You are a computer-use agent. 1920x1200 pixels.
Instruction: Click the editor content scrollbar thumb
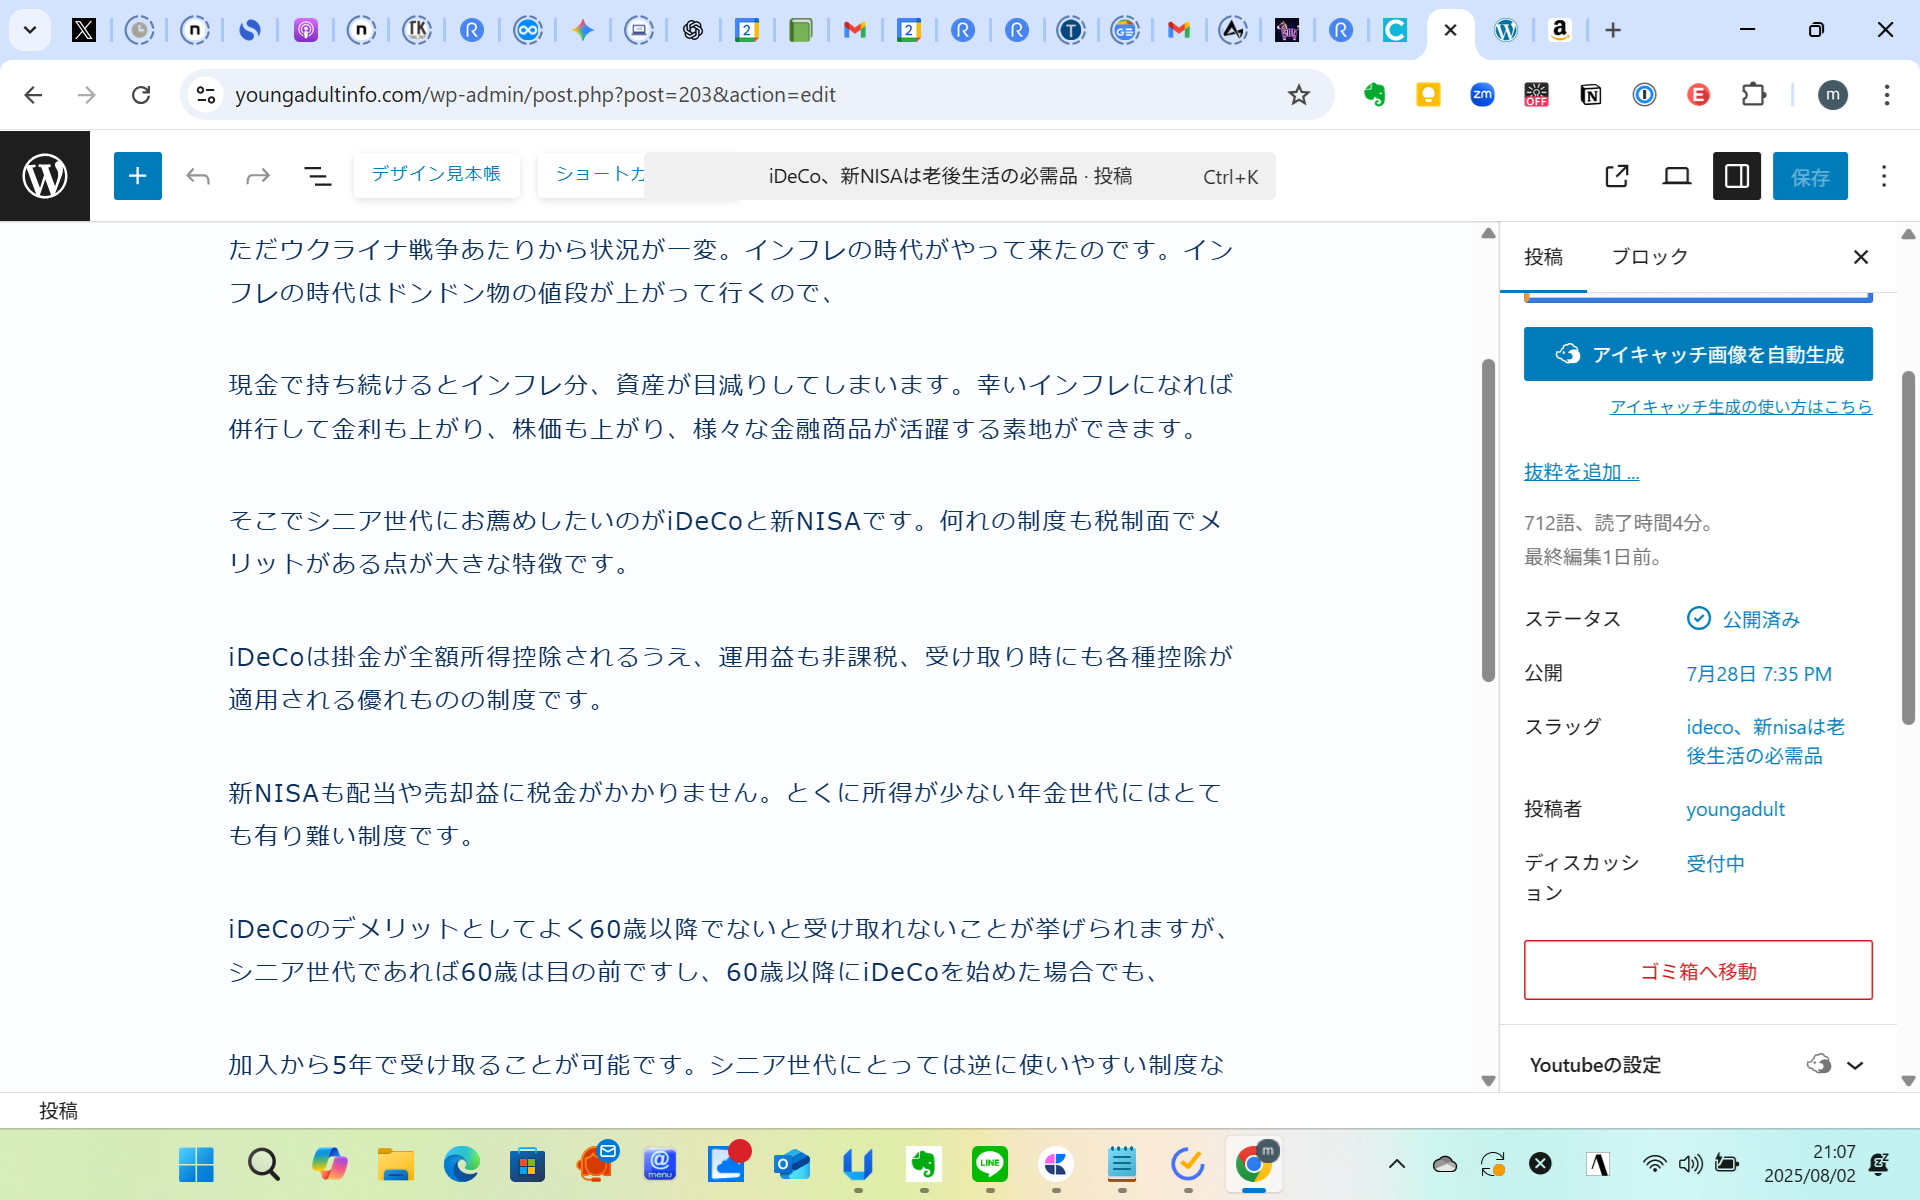point(1488,520)
